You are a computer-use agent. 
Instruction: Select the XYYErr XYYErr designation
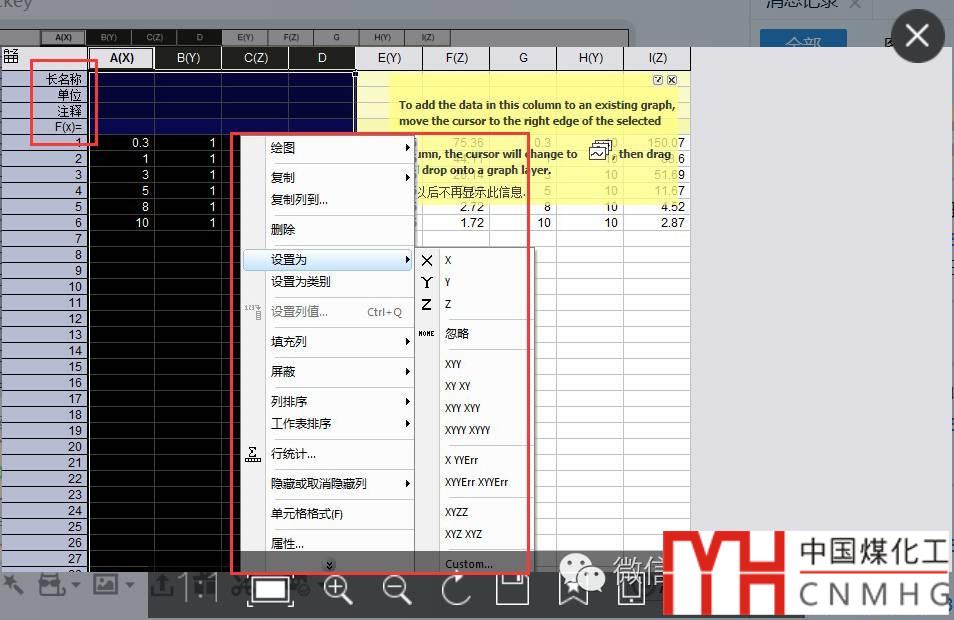point(476,482)
